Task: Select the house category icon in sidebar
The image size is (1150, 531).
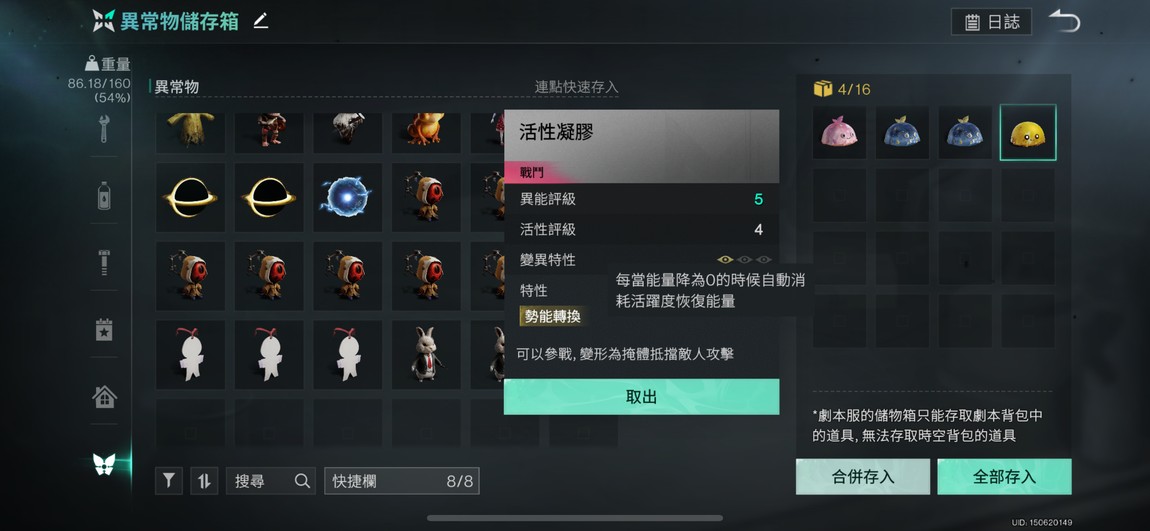Action: pos(104,397)
